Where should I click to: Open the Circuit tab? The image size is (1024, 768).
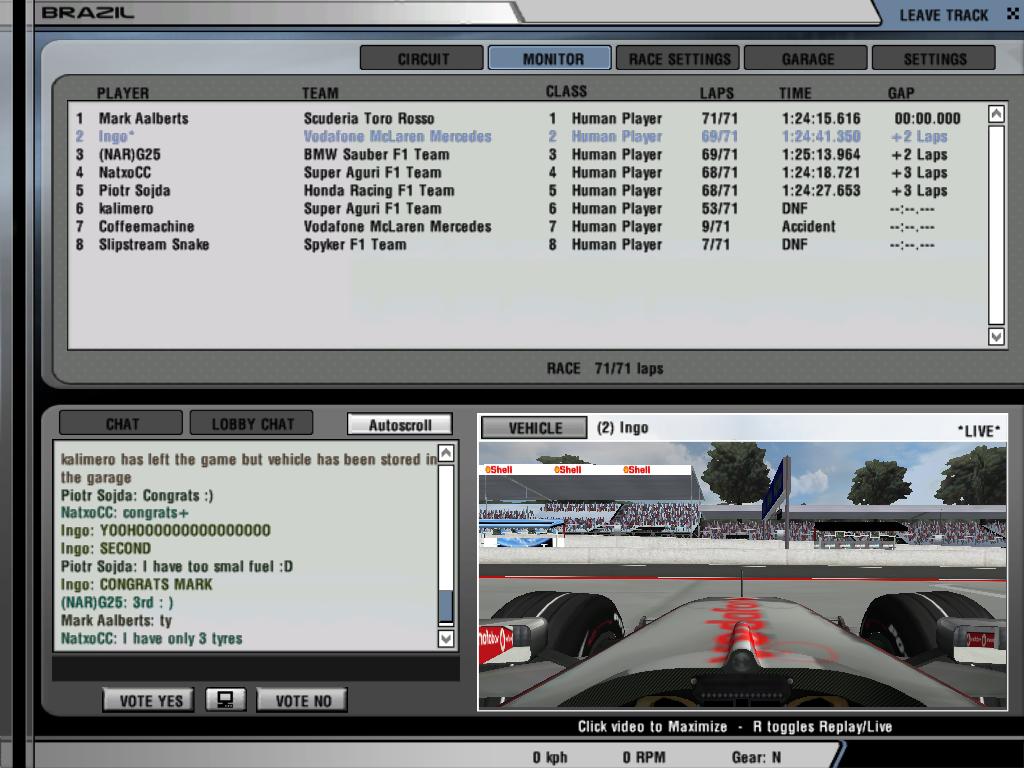423,58
